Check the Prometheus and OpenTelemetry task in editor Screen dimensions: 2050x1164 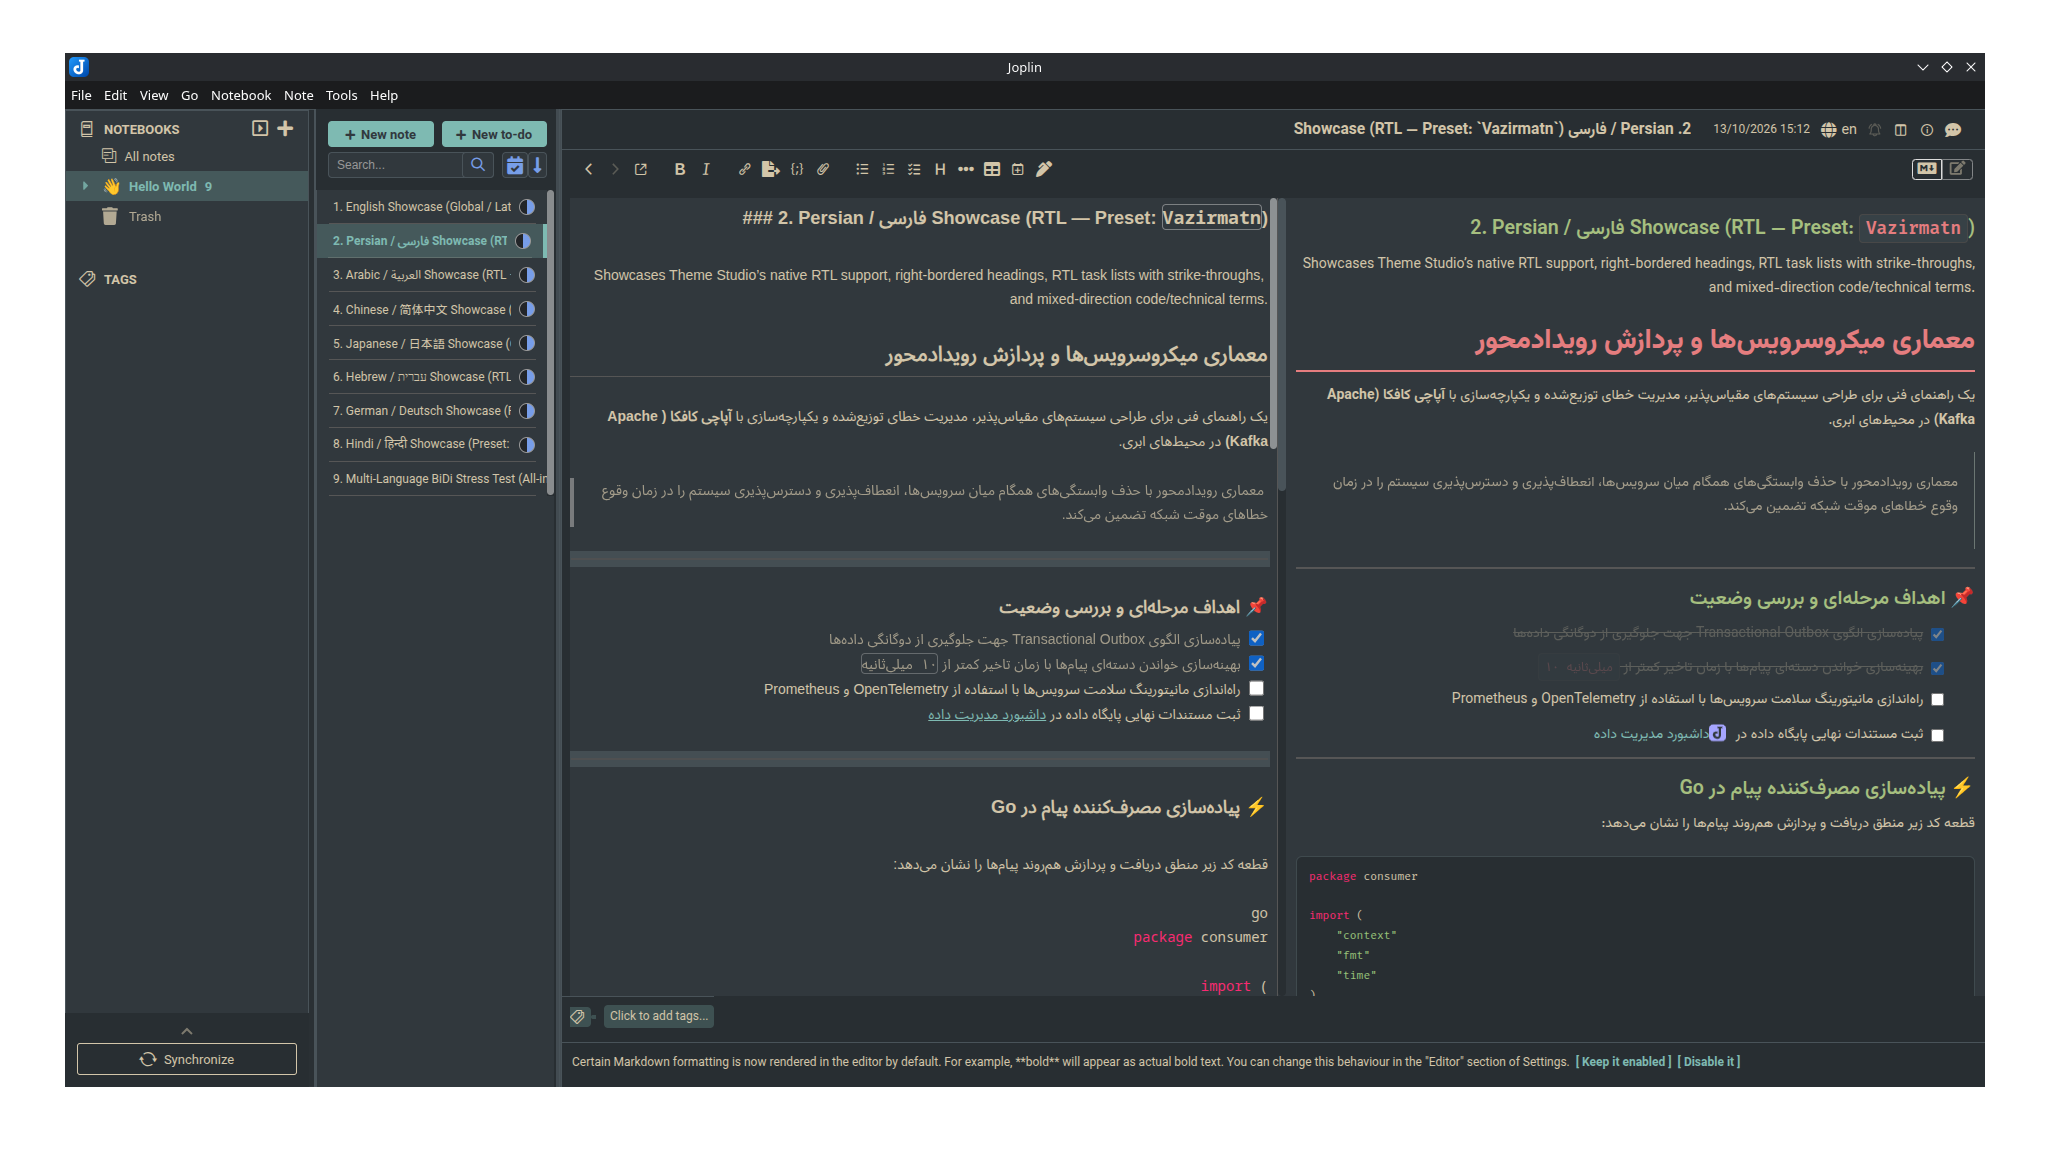1257,688
